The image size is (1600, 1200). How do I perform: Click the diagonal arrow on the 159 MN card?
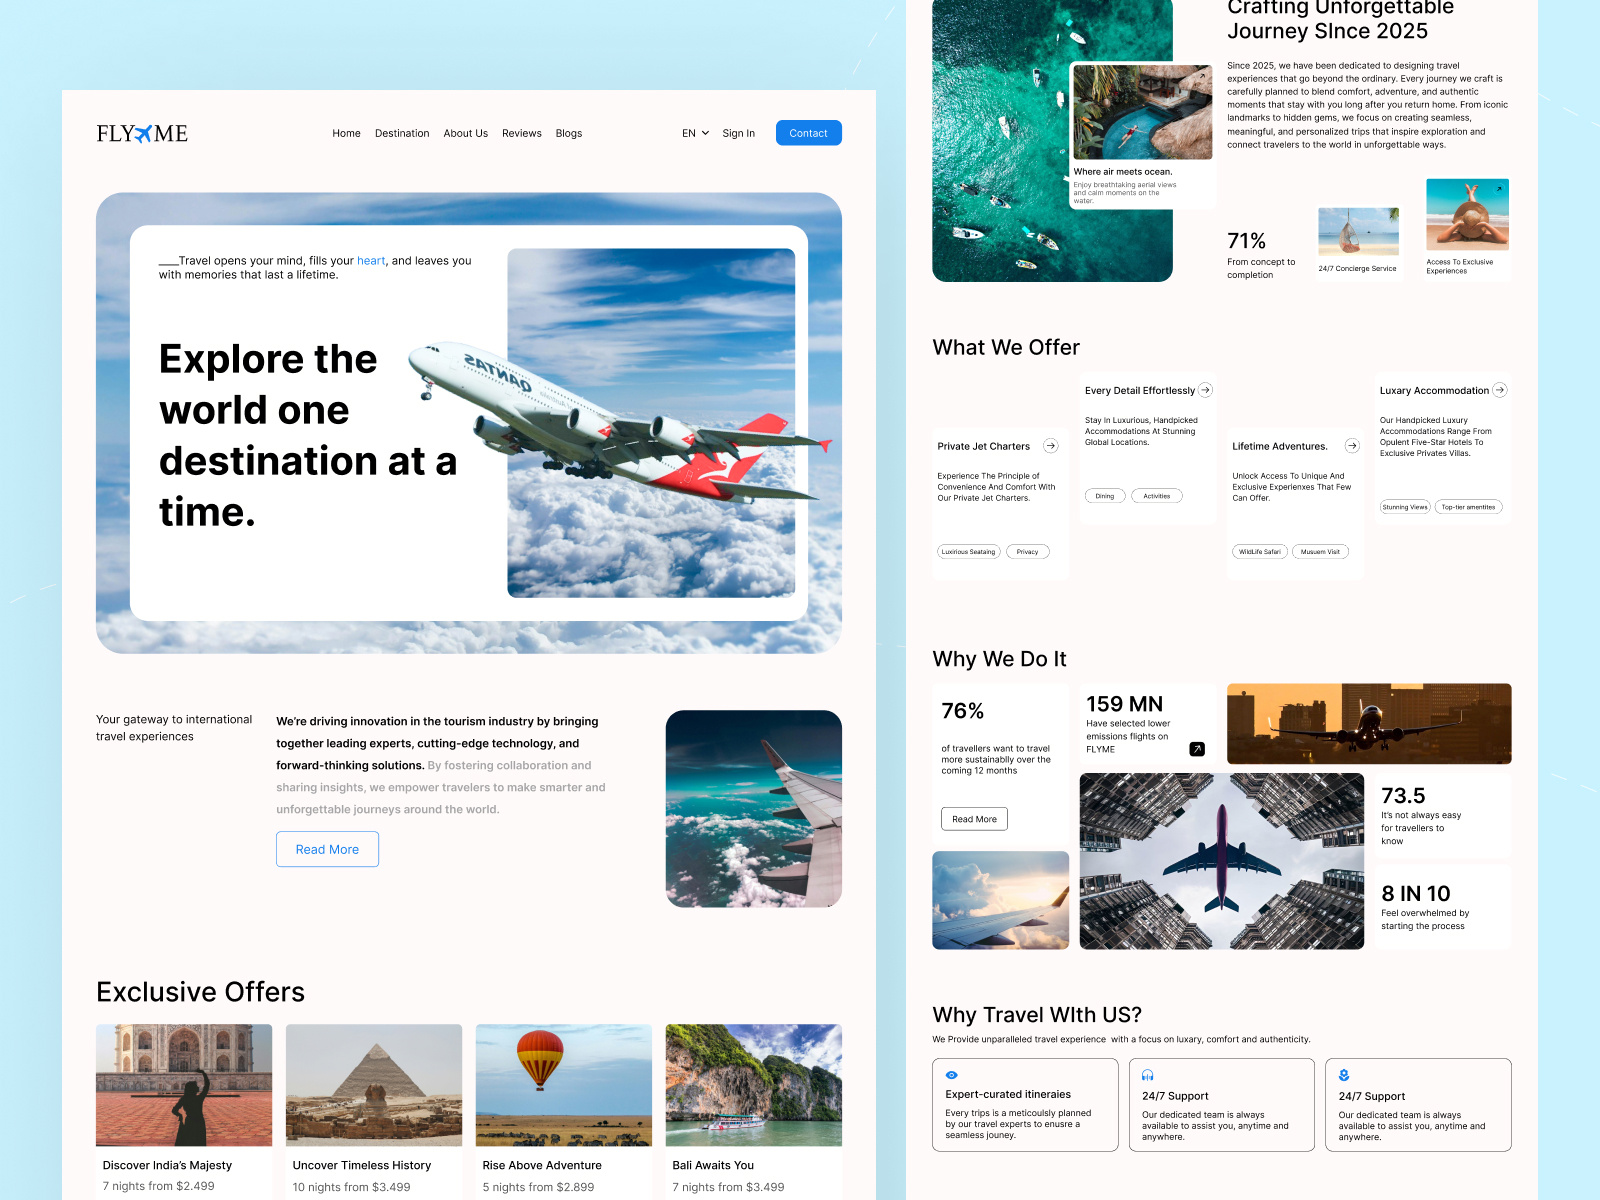1196,747
